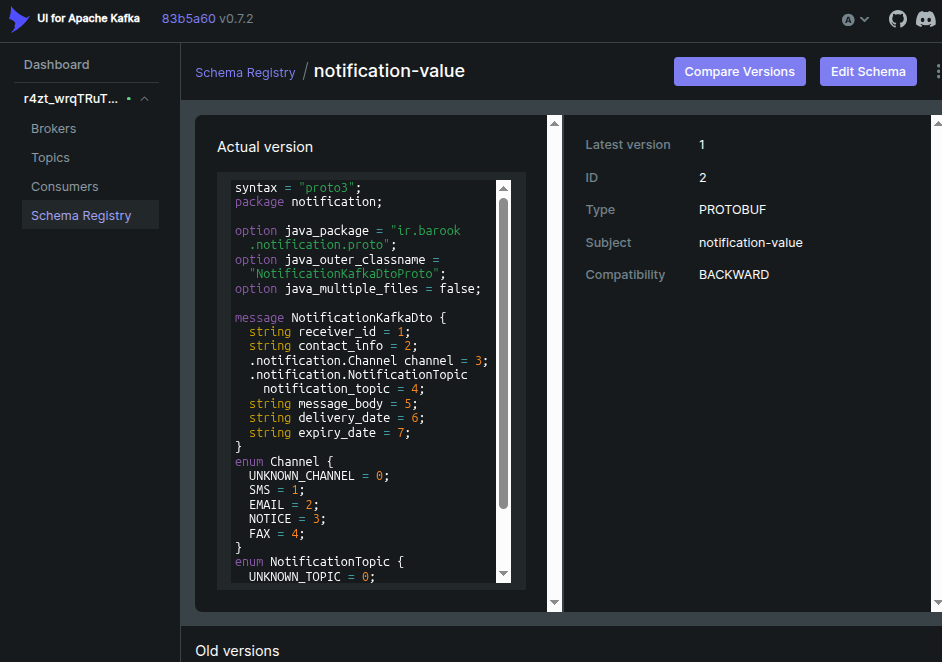This screenshot has width=942, height=662.
Task: Open the user account menu dropdown
Action: coord(855,20)
